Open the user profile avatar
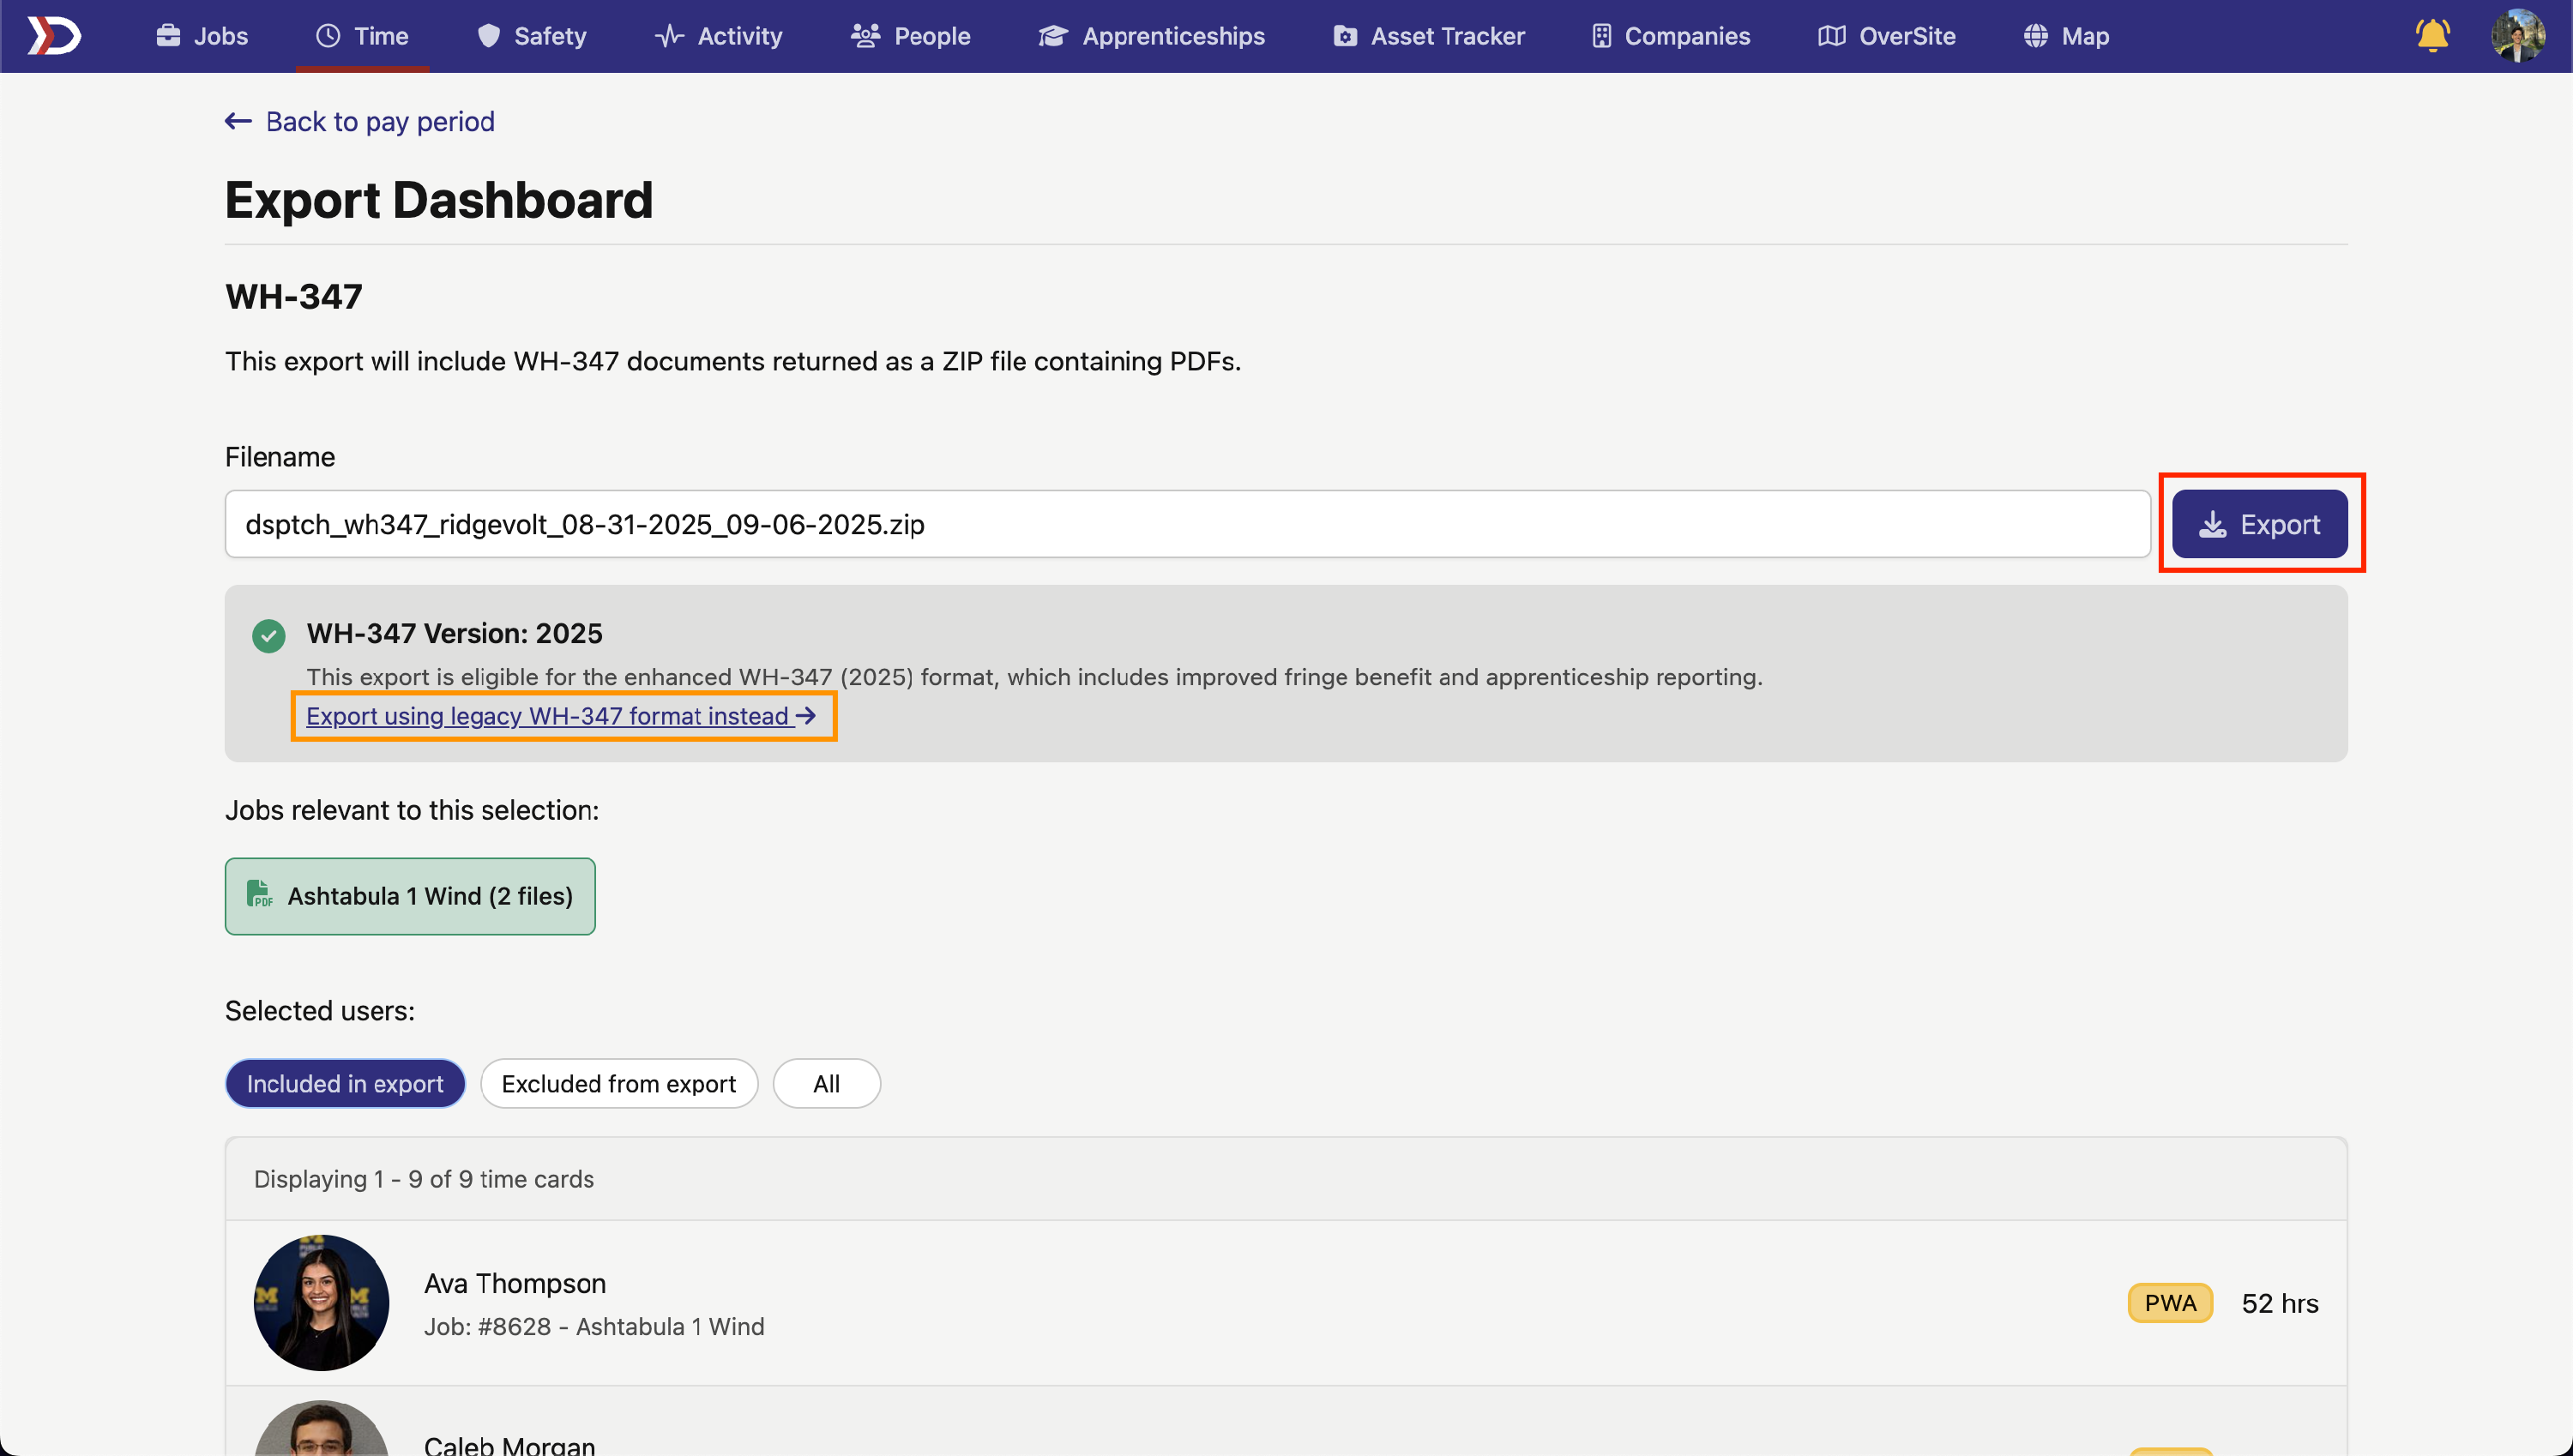 point(2518,36)
